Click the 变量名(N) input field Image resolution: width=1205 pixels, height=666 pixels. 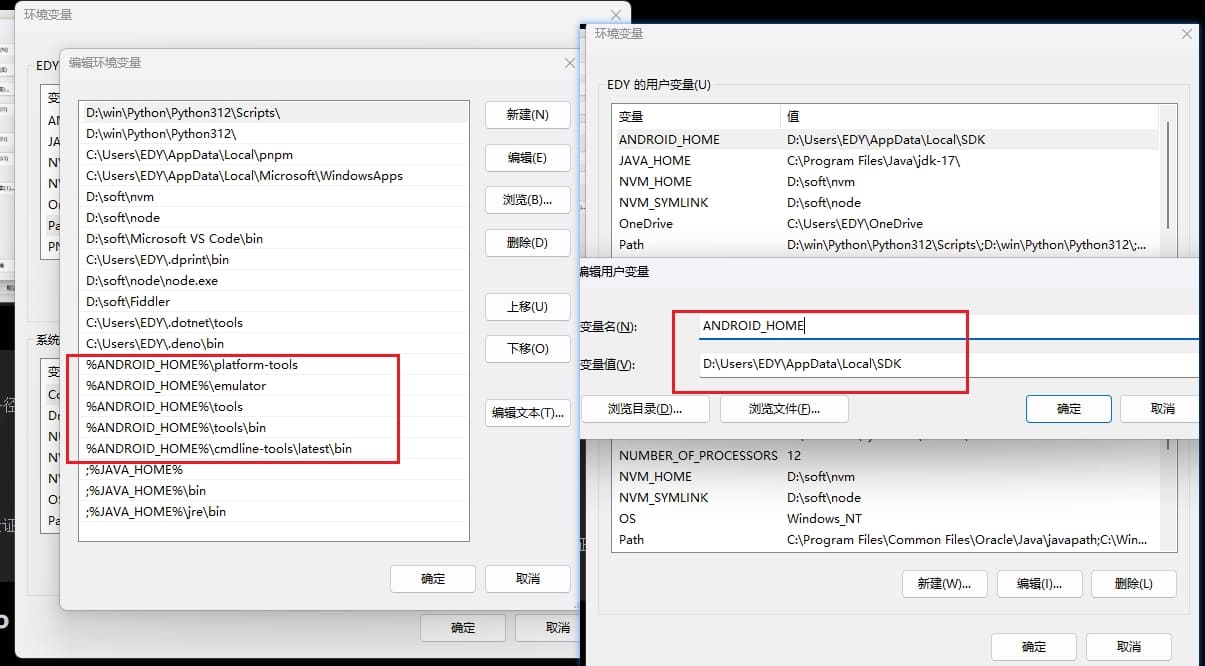pyautogui.click(x=950, y=326)
